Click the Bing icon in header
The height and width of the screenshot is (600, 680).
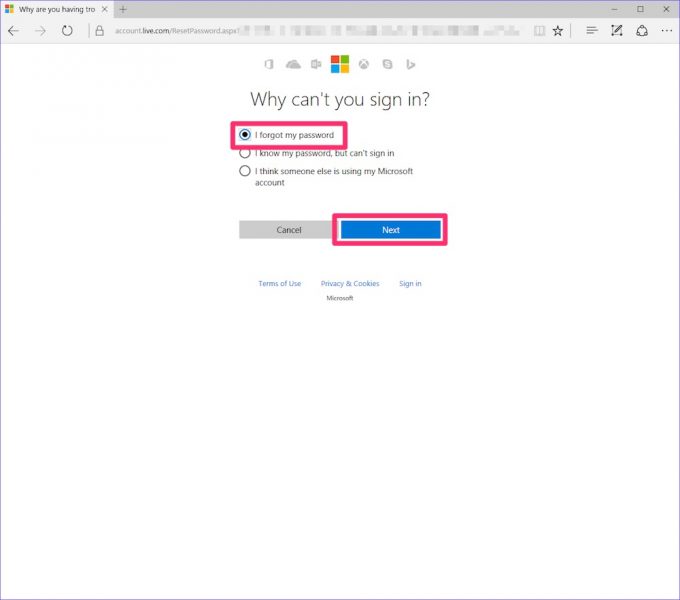tap(410, 65)
